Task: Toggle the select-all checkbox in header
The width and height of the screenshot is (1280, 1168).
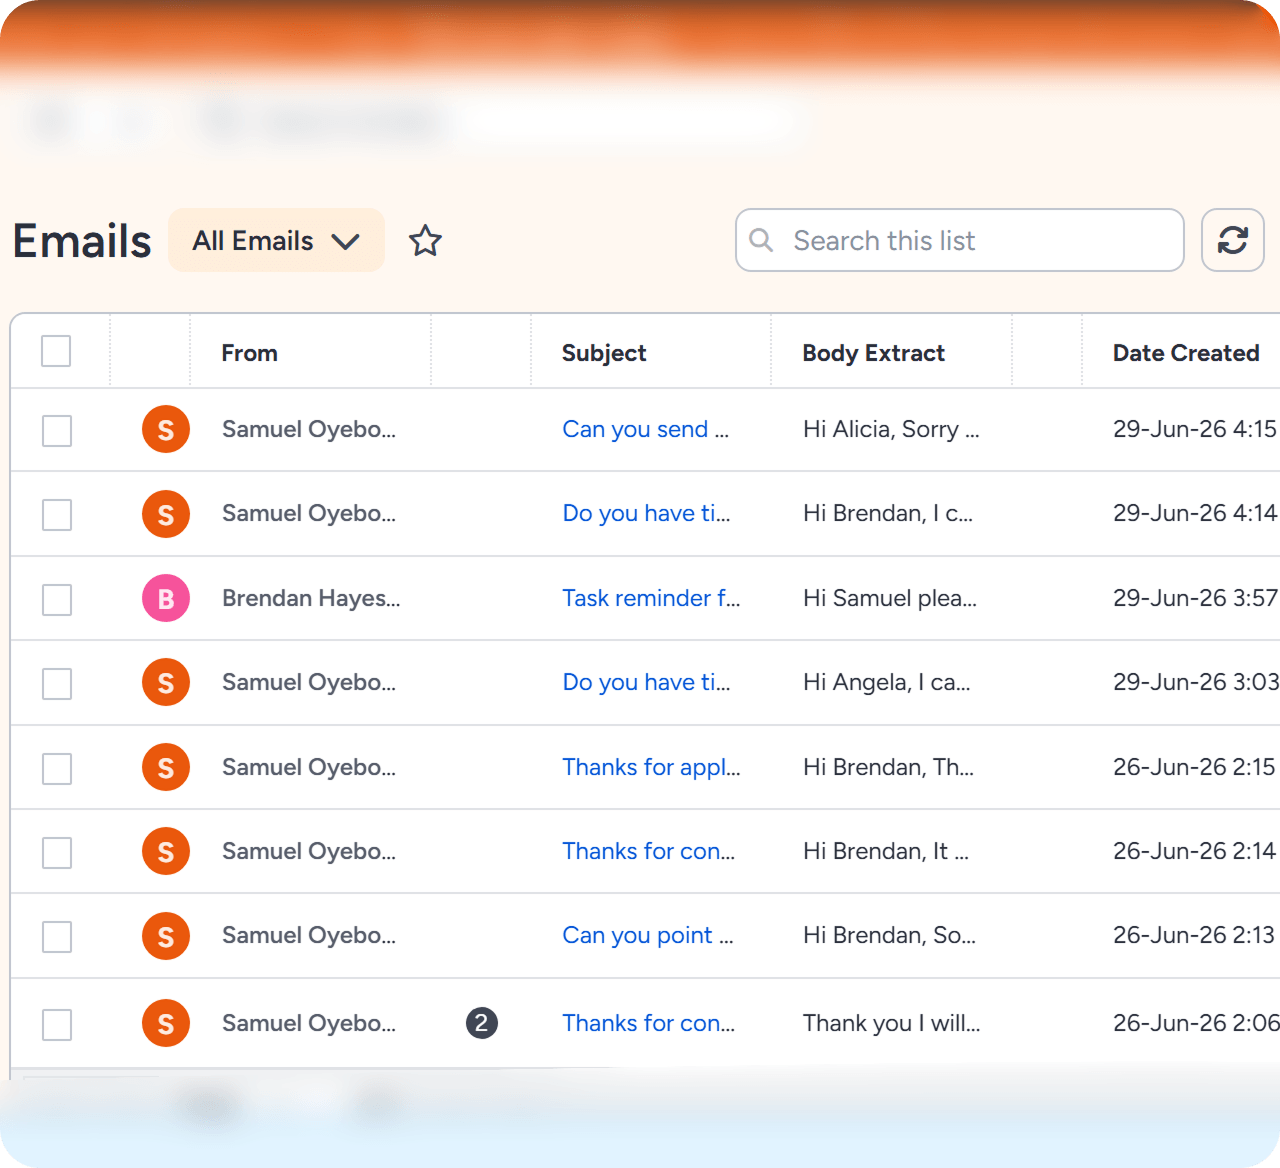Action: pos(56,351)
